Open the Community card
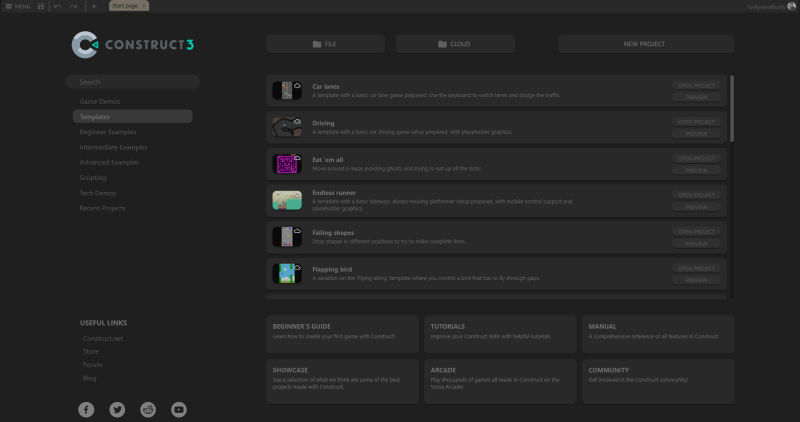This screenshot has width=800, height=422. pos(658,381)
